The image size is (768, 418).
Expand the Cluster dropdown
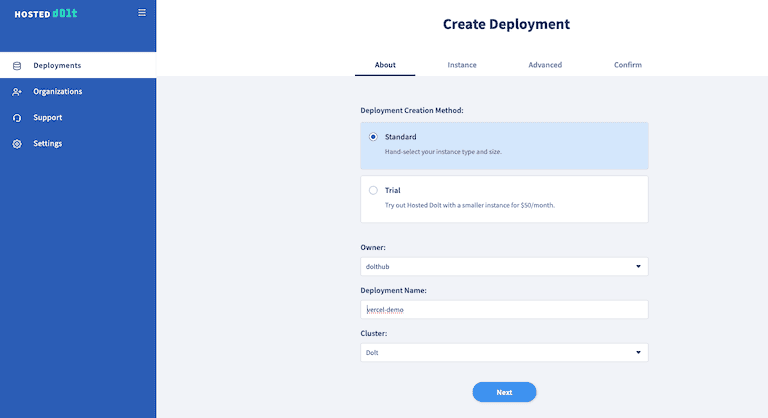504,353
